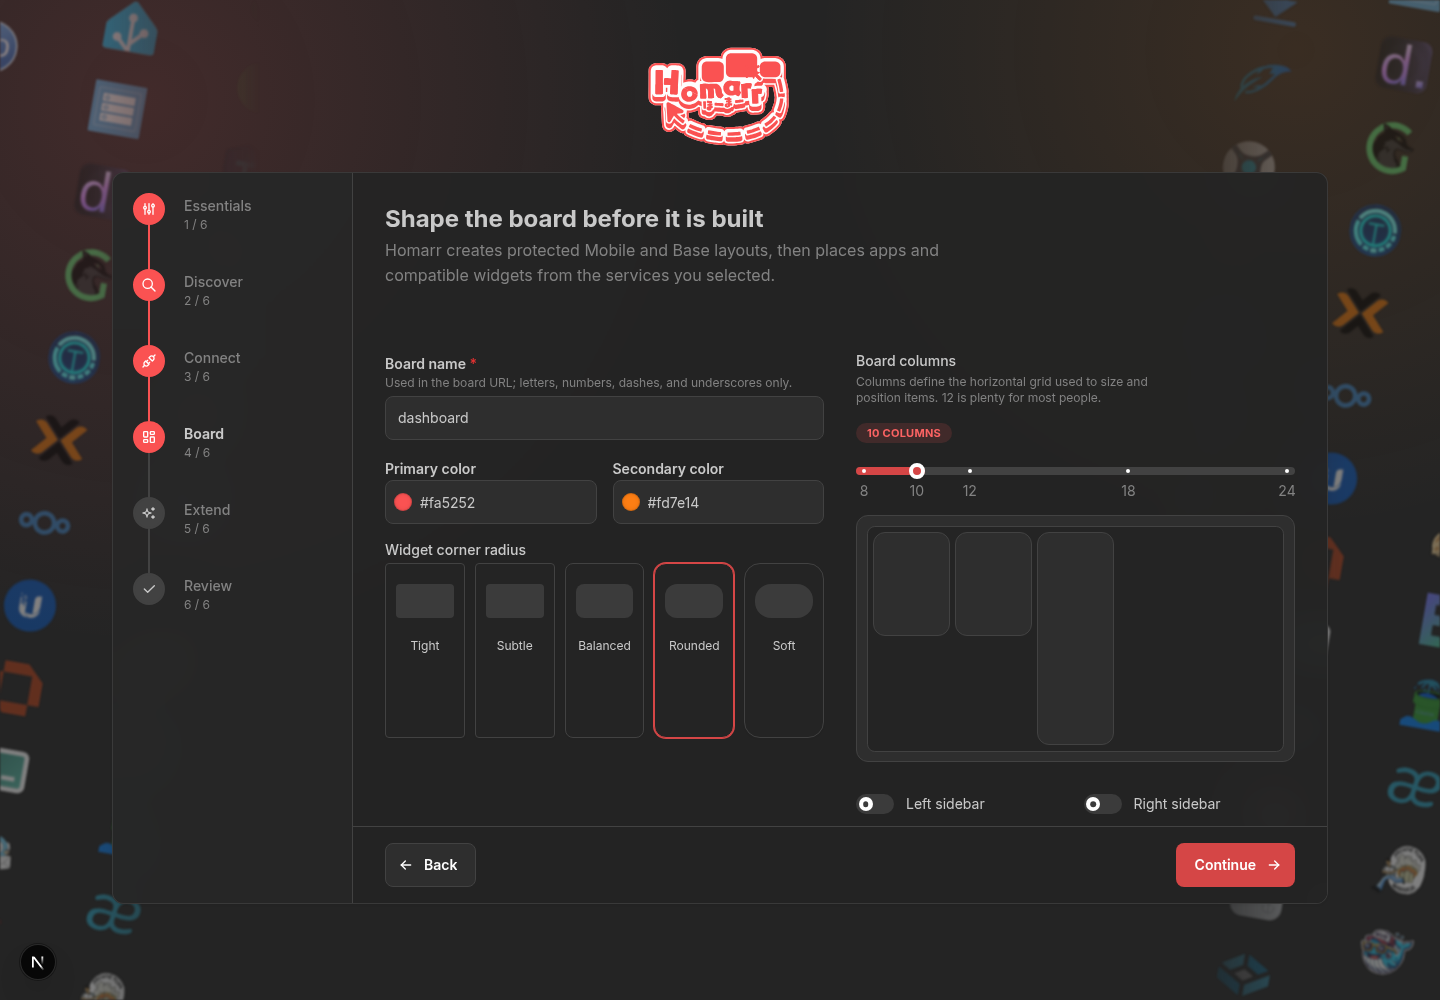Click the Secondary color label
Image resolution: width=1440 pixels, height=1000 pixels.
668,469
